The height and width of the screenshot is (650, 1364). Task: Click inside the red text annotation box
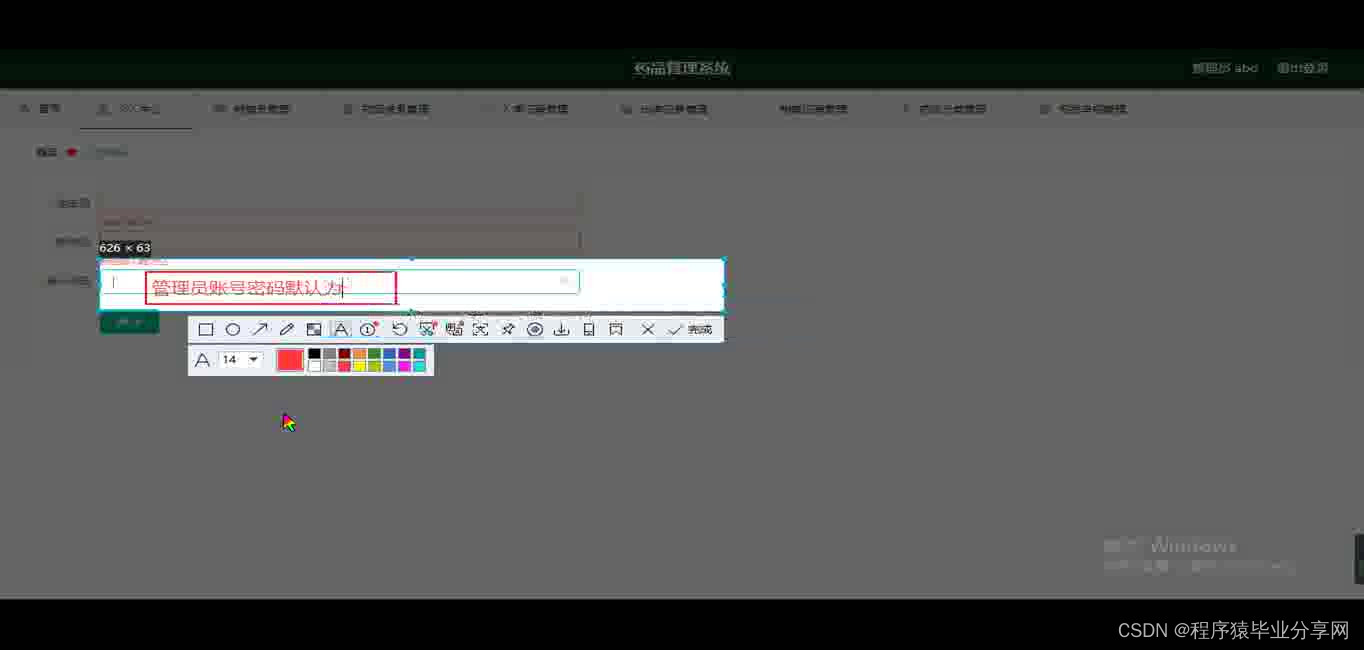[271, 288]
